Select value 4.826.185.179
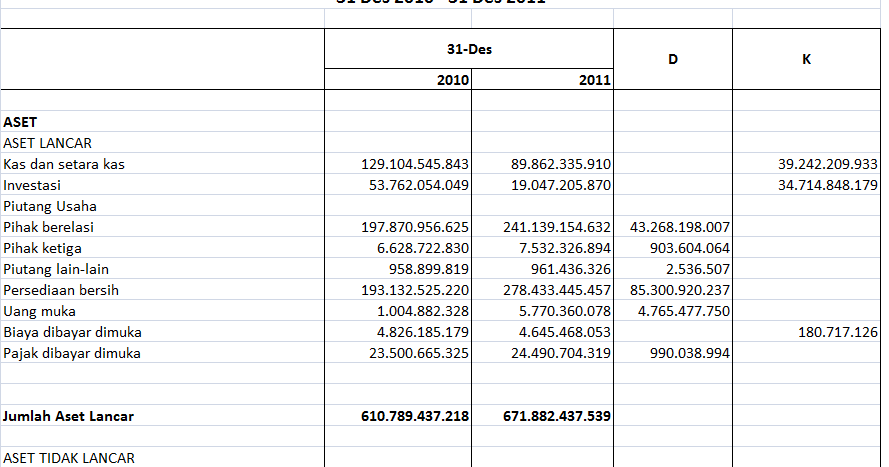889x467 pixels. coord(423,332)
